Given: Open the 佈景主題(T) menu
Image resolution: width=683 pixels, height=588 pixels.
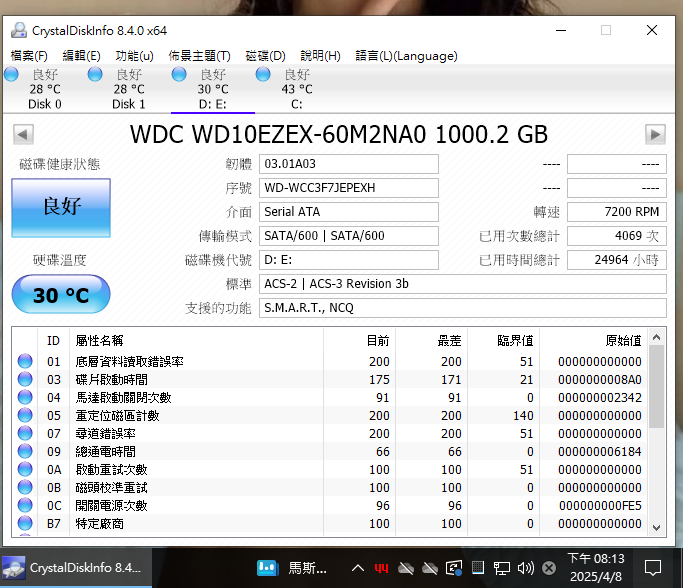Looking at the screenshot, I should point(199,56).
